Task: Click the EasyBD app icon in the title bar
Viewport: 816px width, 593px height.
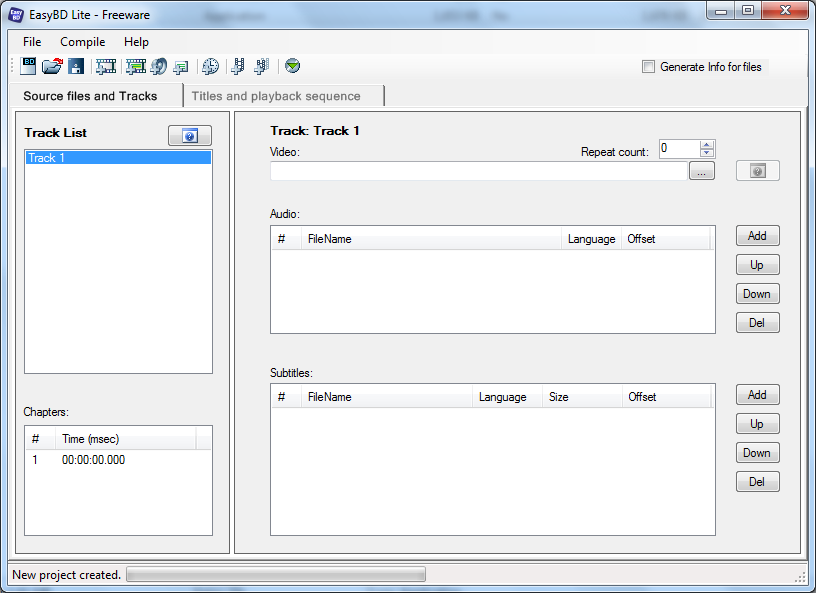Action: click(16, 15)
